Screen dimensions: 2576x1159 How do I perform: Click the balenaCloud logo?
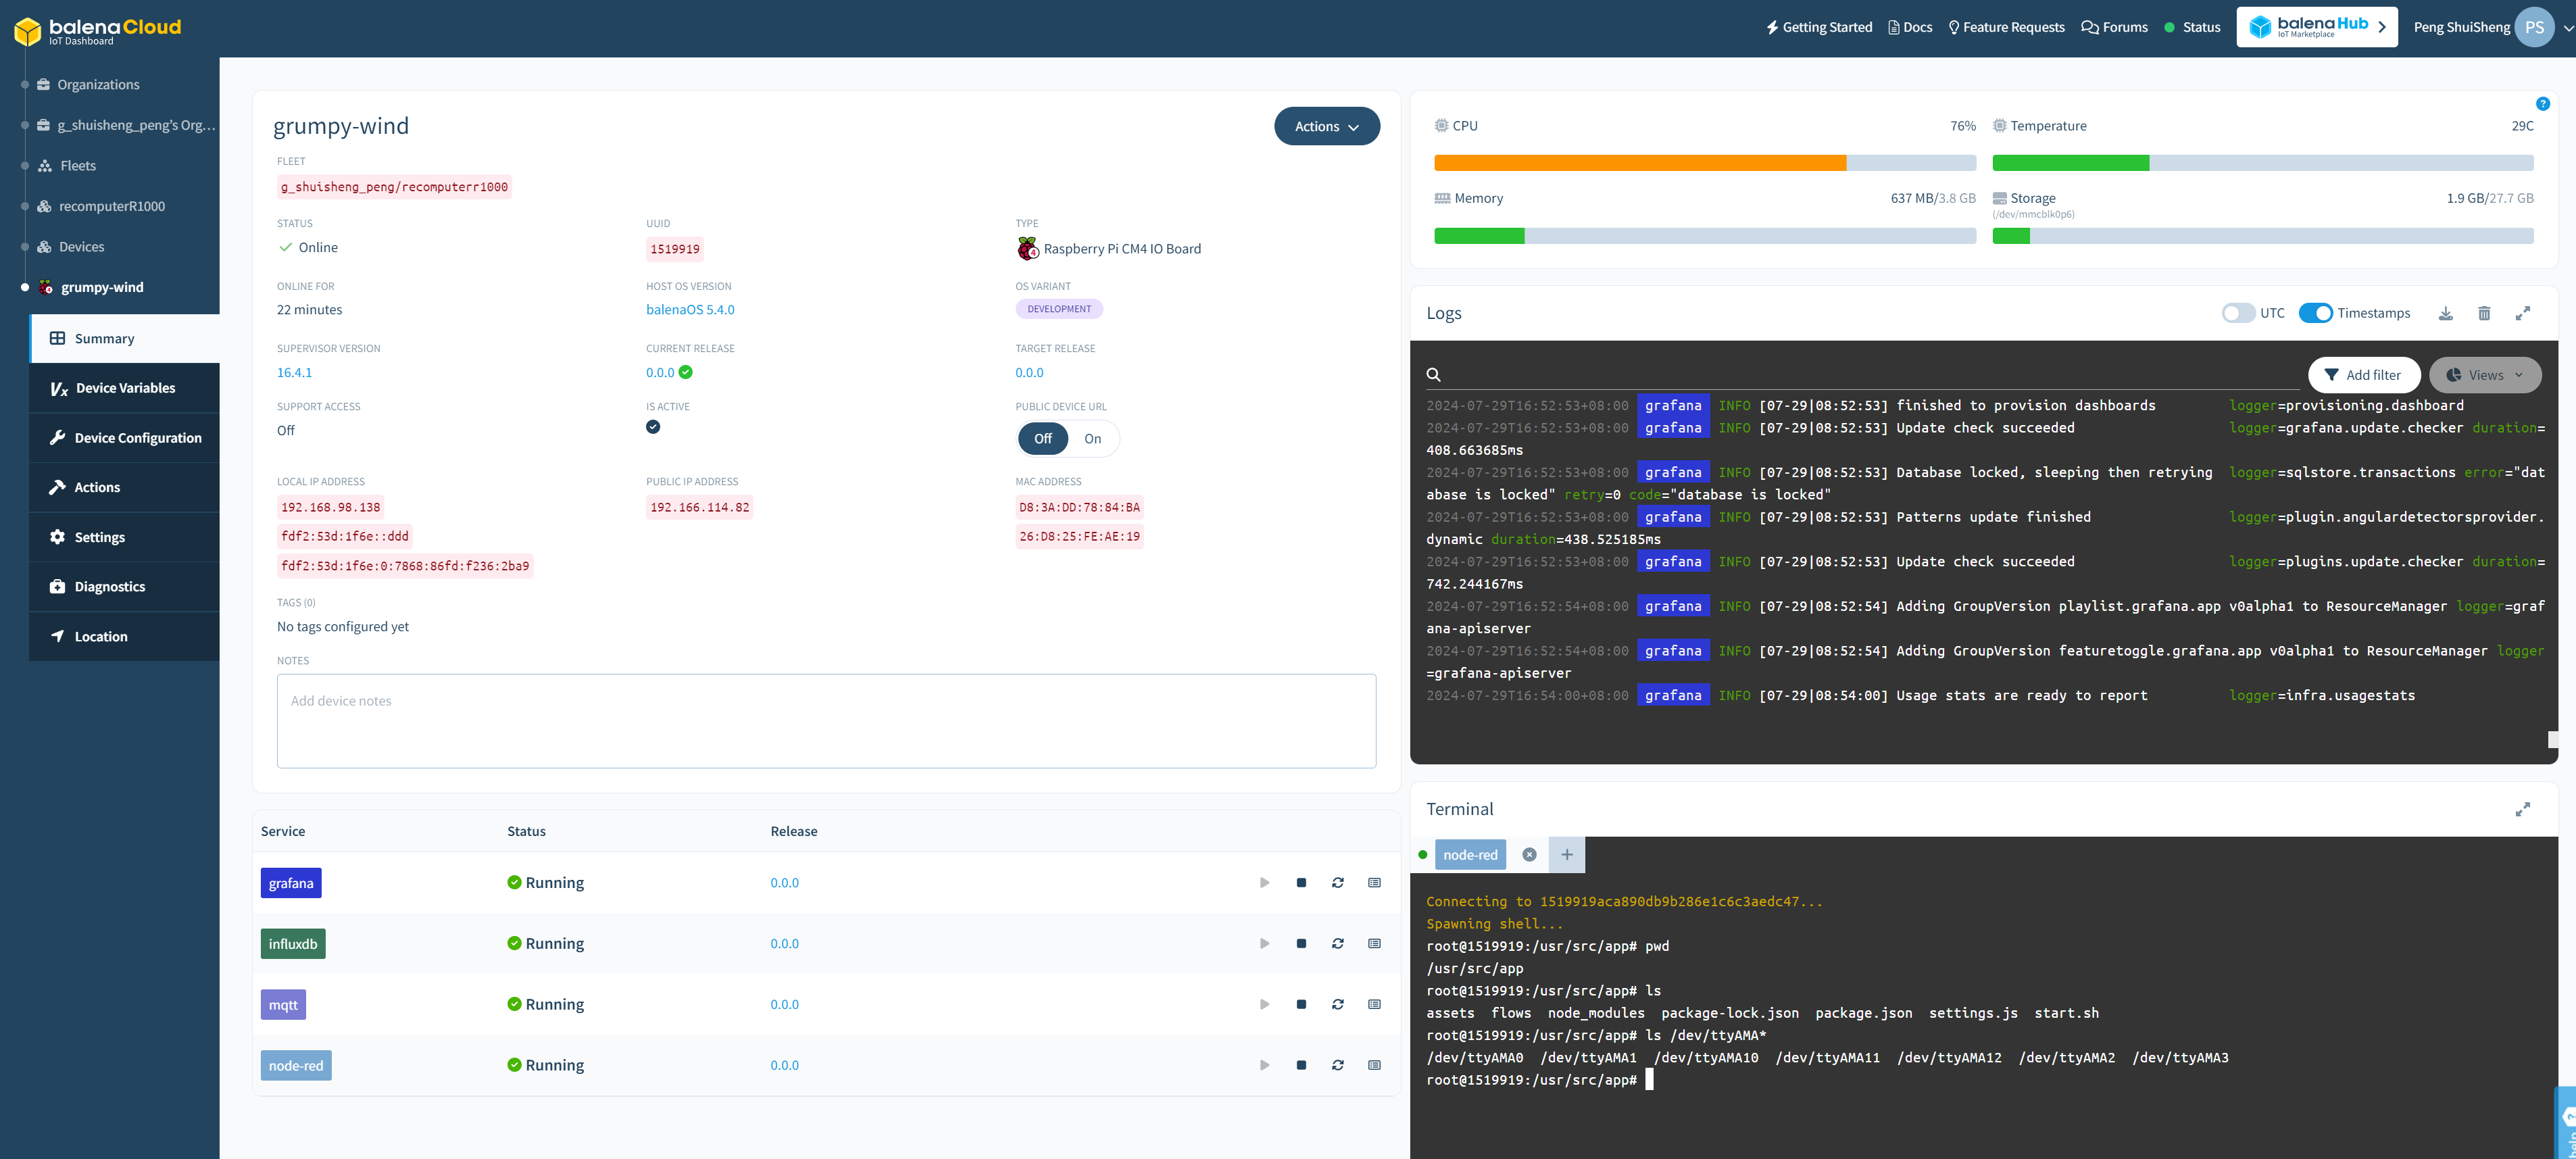[97, 30]
